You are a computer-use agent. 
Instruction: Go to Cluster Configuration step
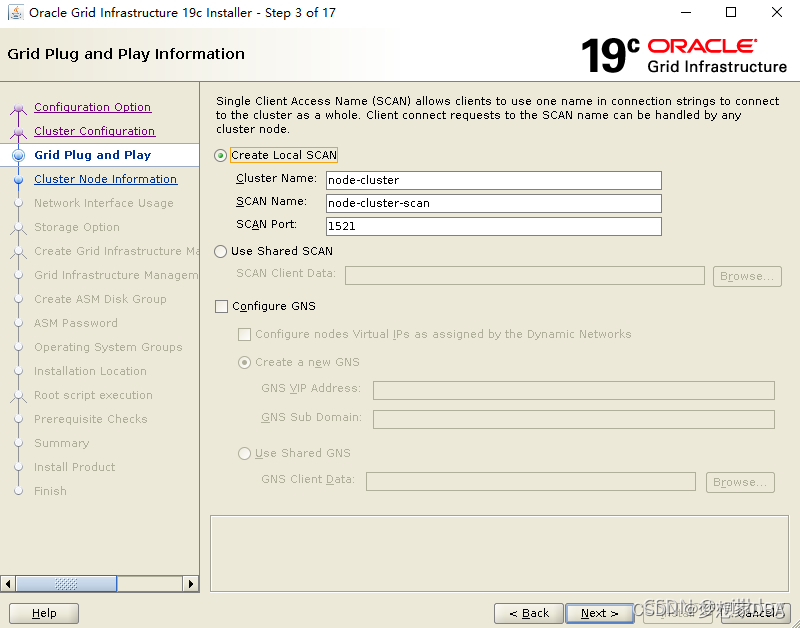(x=94, y=131)
